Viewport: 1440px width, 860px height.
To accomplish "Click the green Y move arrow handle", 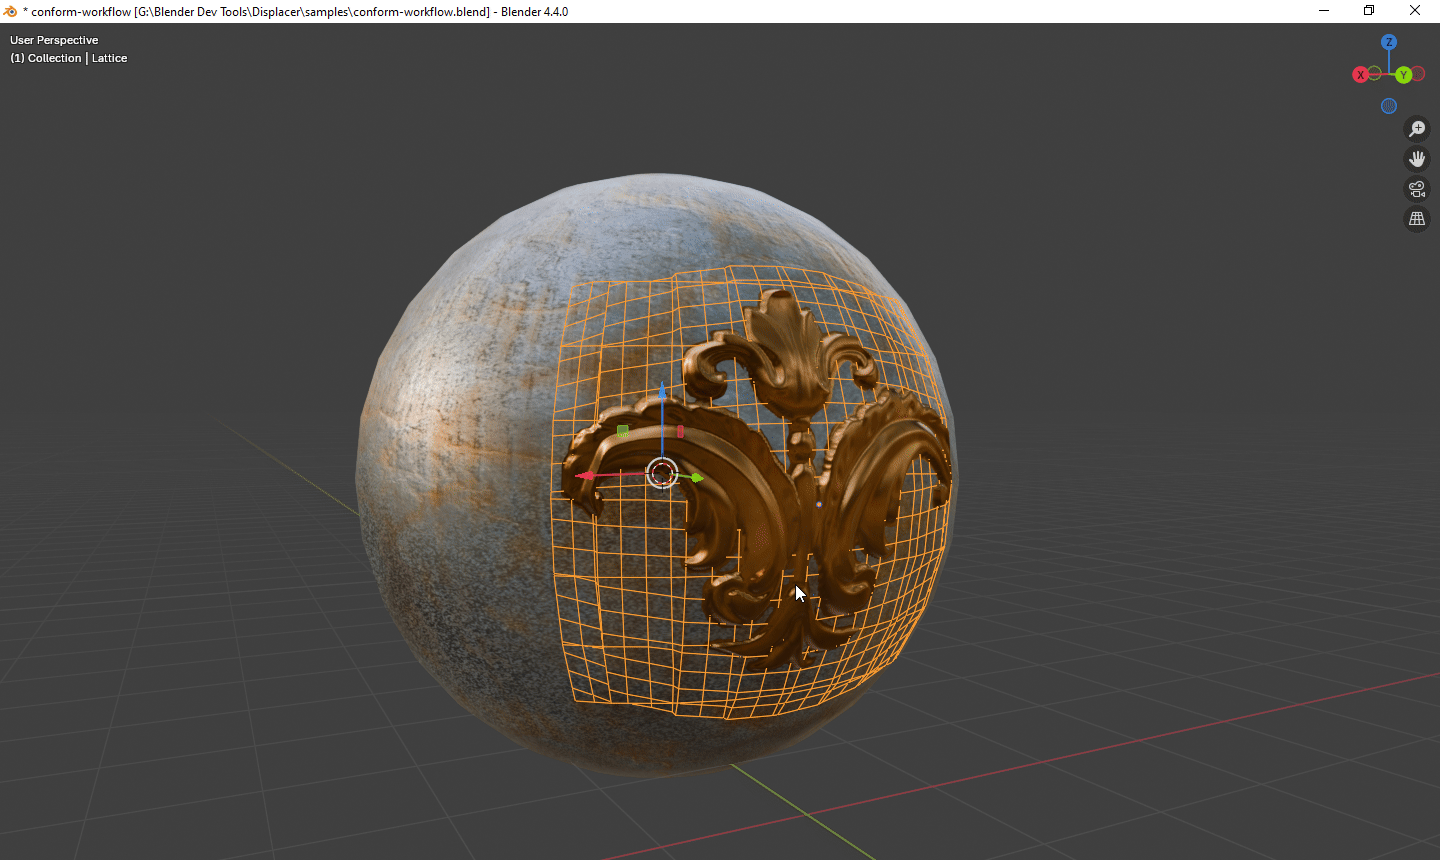I will pos(697,478).
